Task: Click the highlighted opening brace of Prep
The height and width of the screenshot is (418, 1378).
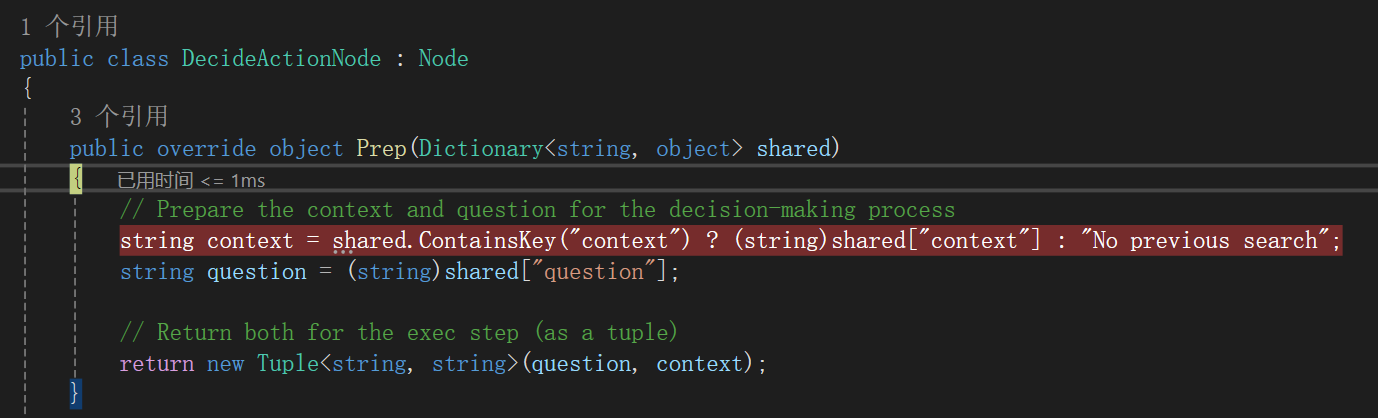Action: tap(77, 180)
